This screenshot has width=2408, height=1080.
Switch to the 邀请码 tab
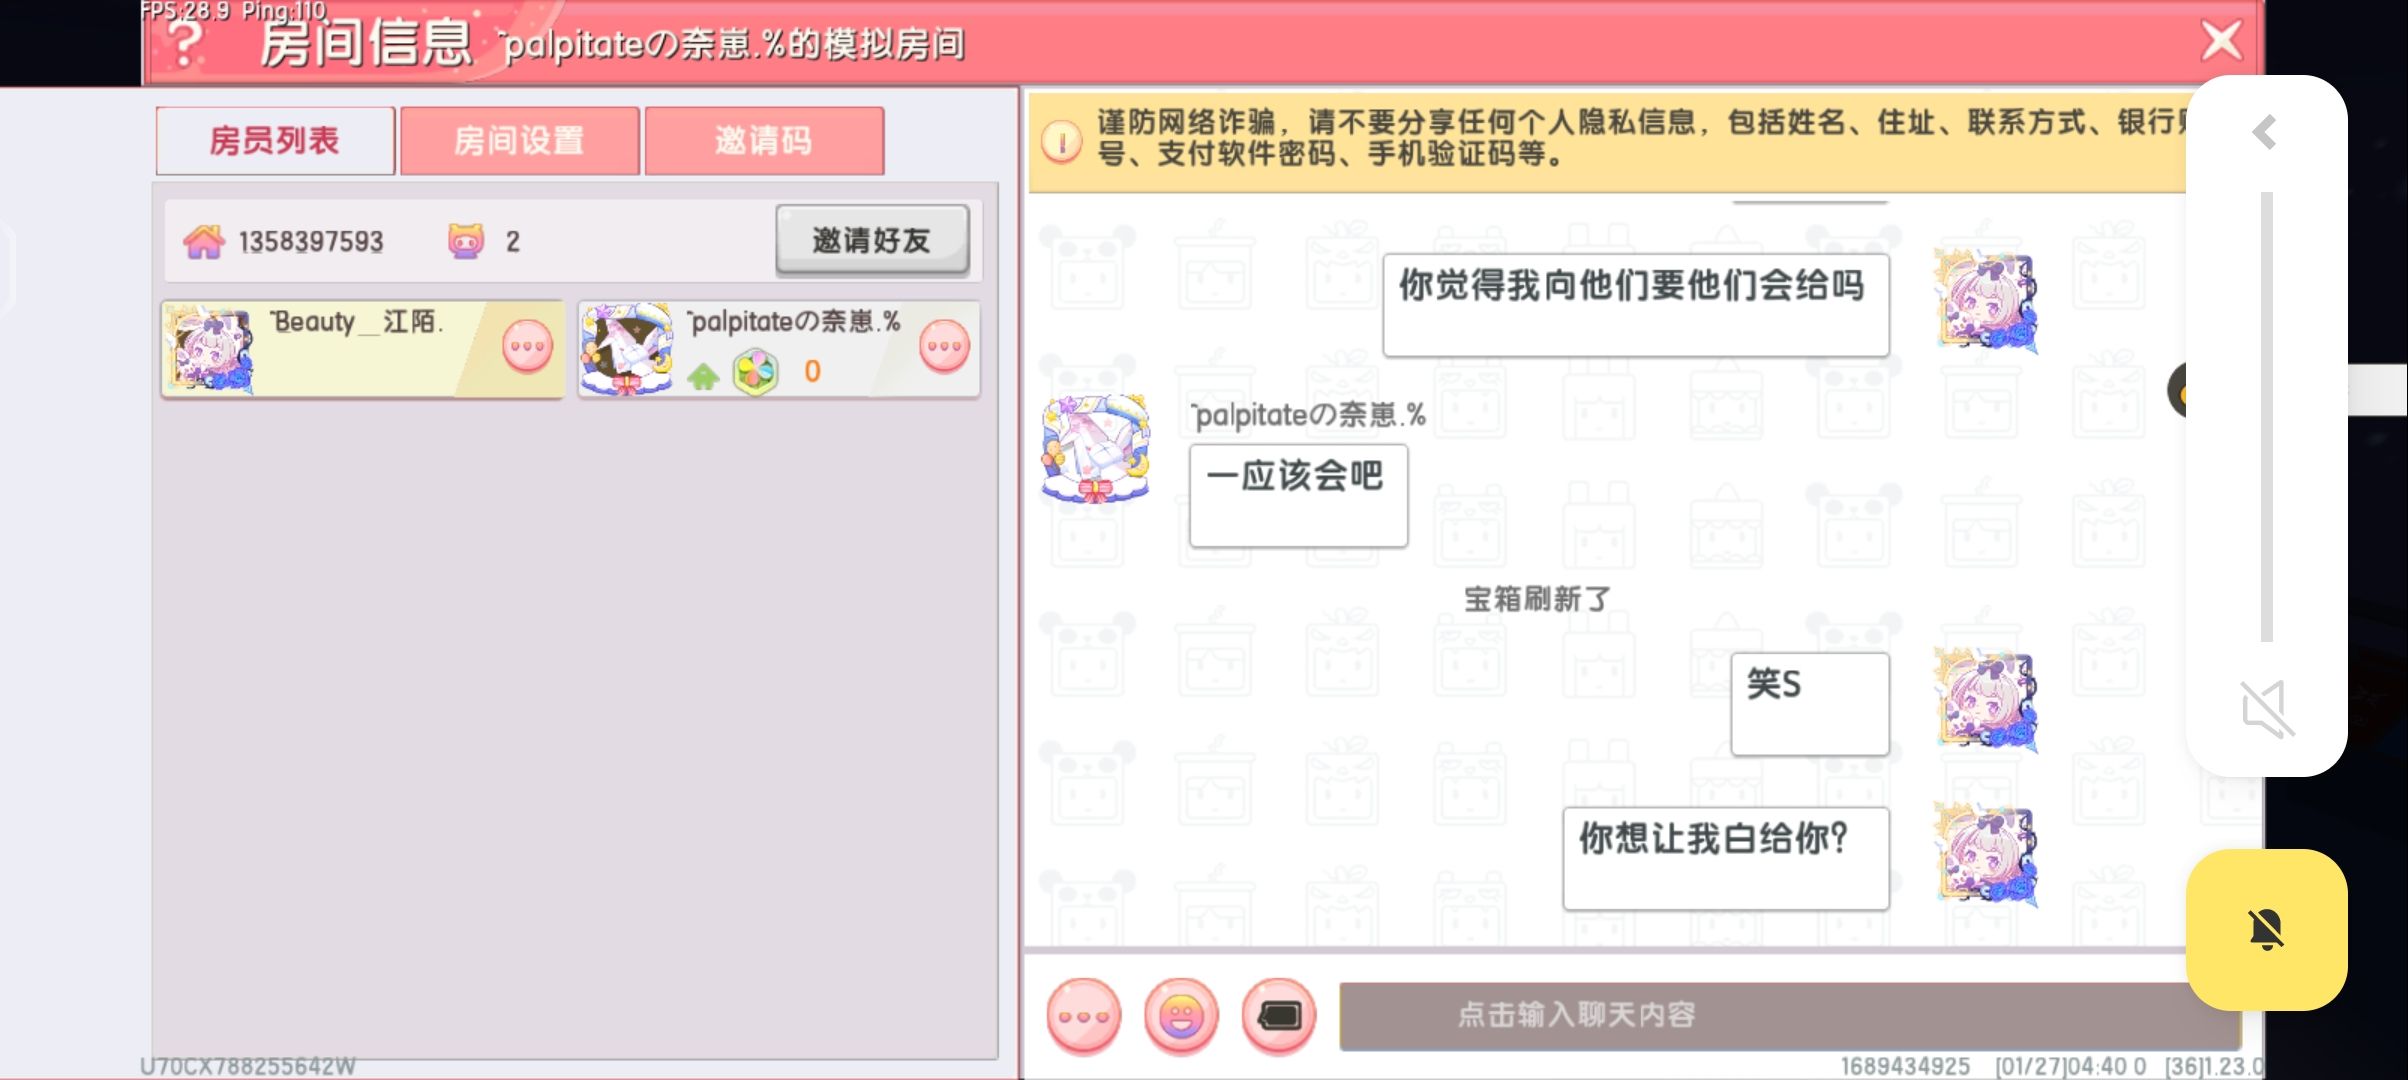tap(764, 141)
